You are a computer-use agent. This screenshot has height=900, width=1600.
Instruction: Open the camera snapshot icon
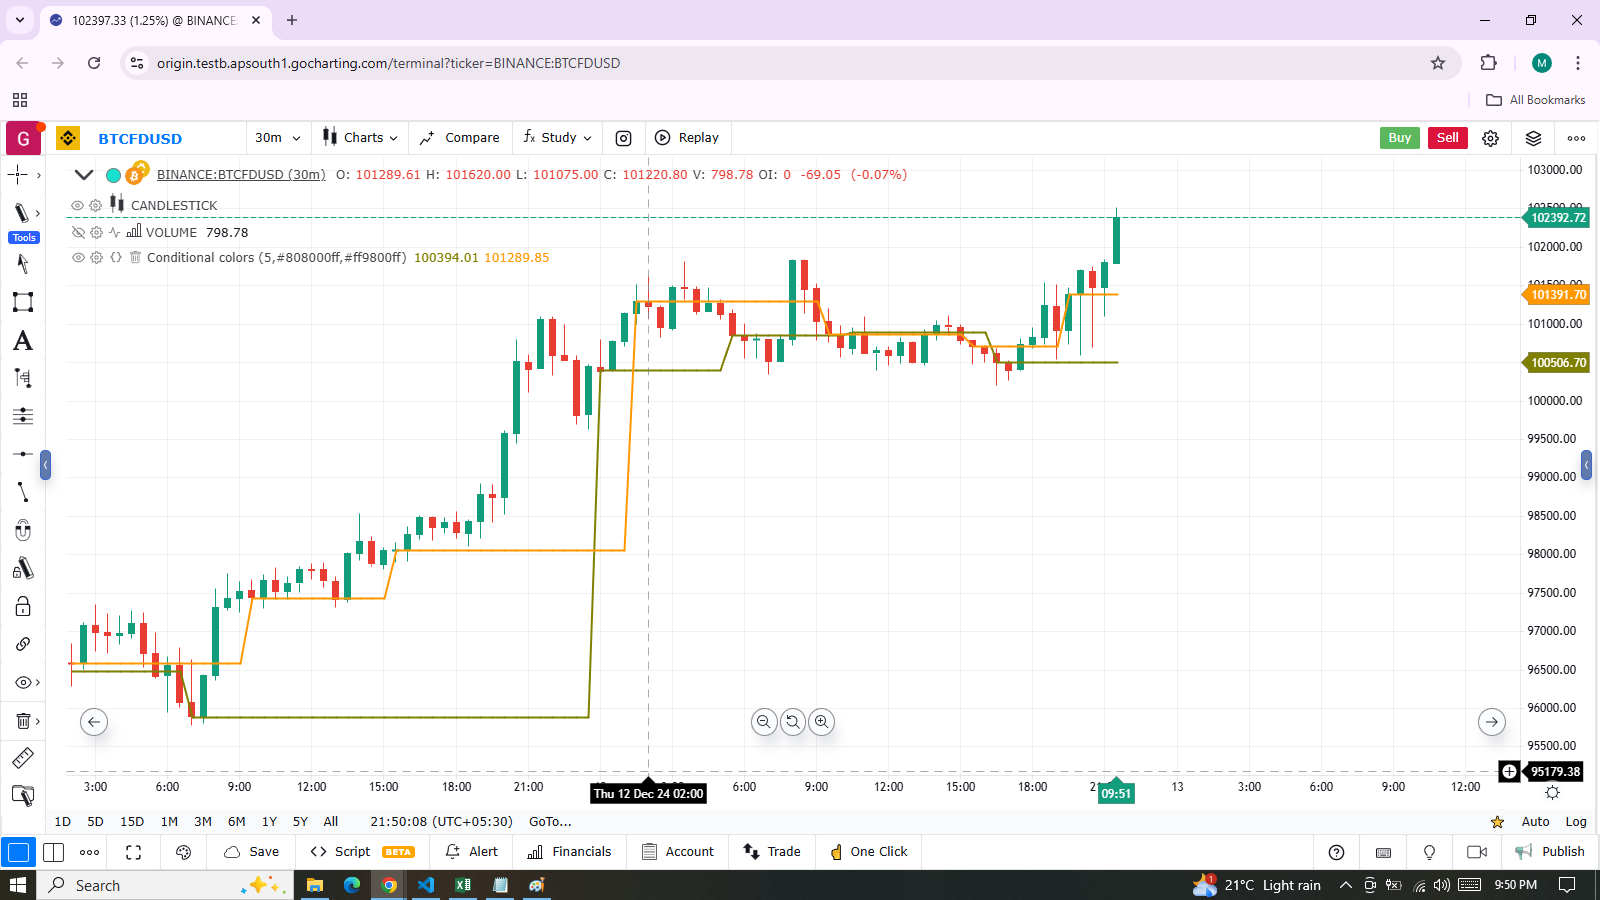(623, 138)
